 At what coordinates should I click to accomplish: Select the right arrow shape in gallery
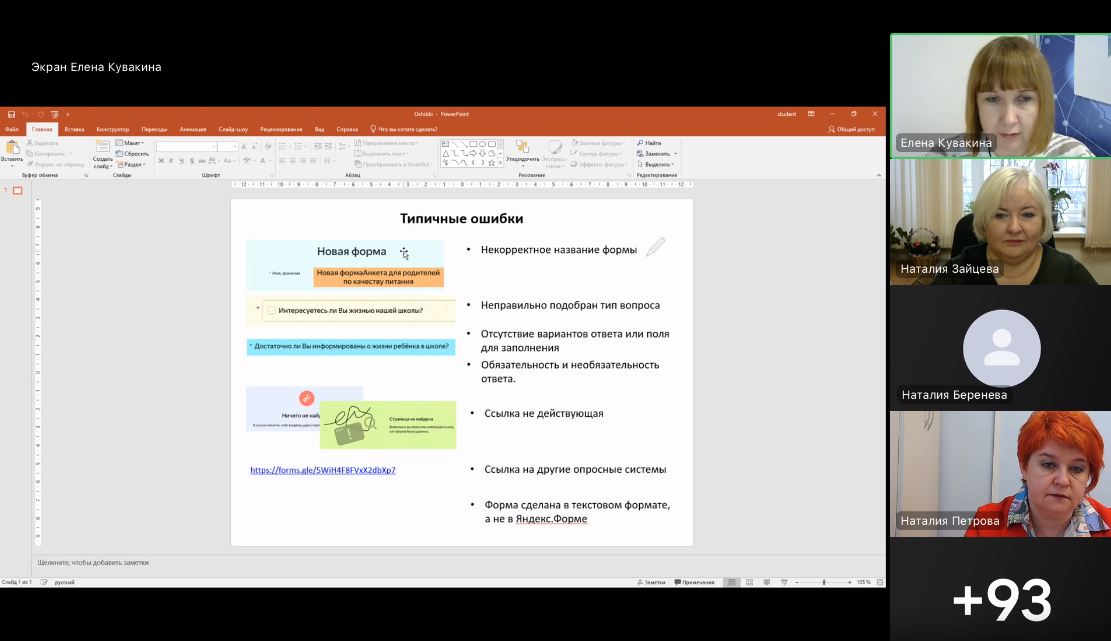[473, 153]
